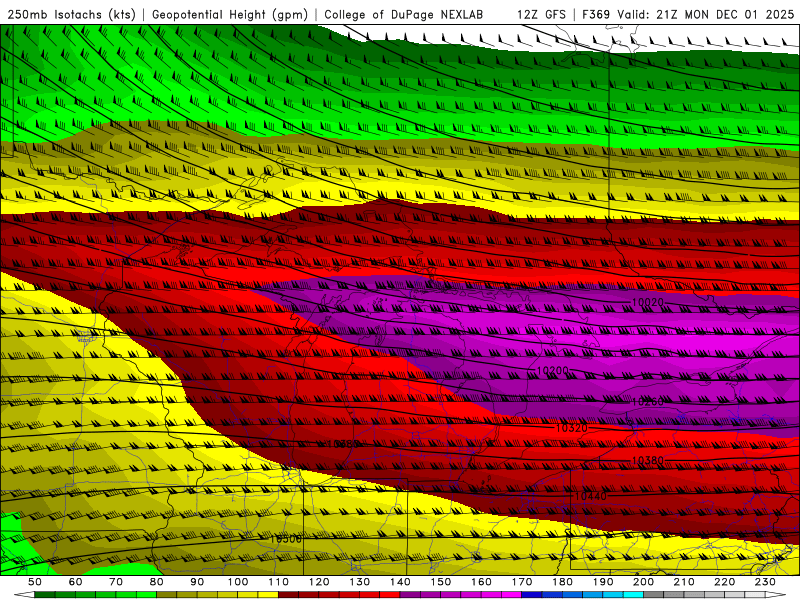The height and width of the screenshot is (600, 800).
Task: Click the 140 value on the color scale
Action: pyautogui.click(x=400, y=582)
